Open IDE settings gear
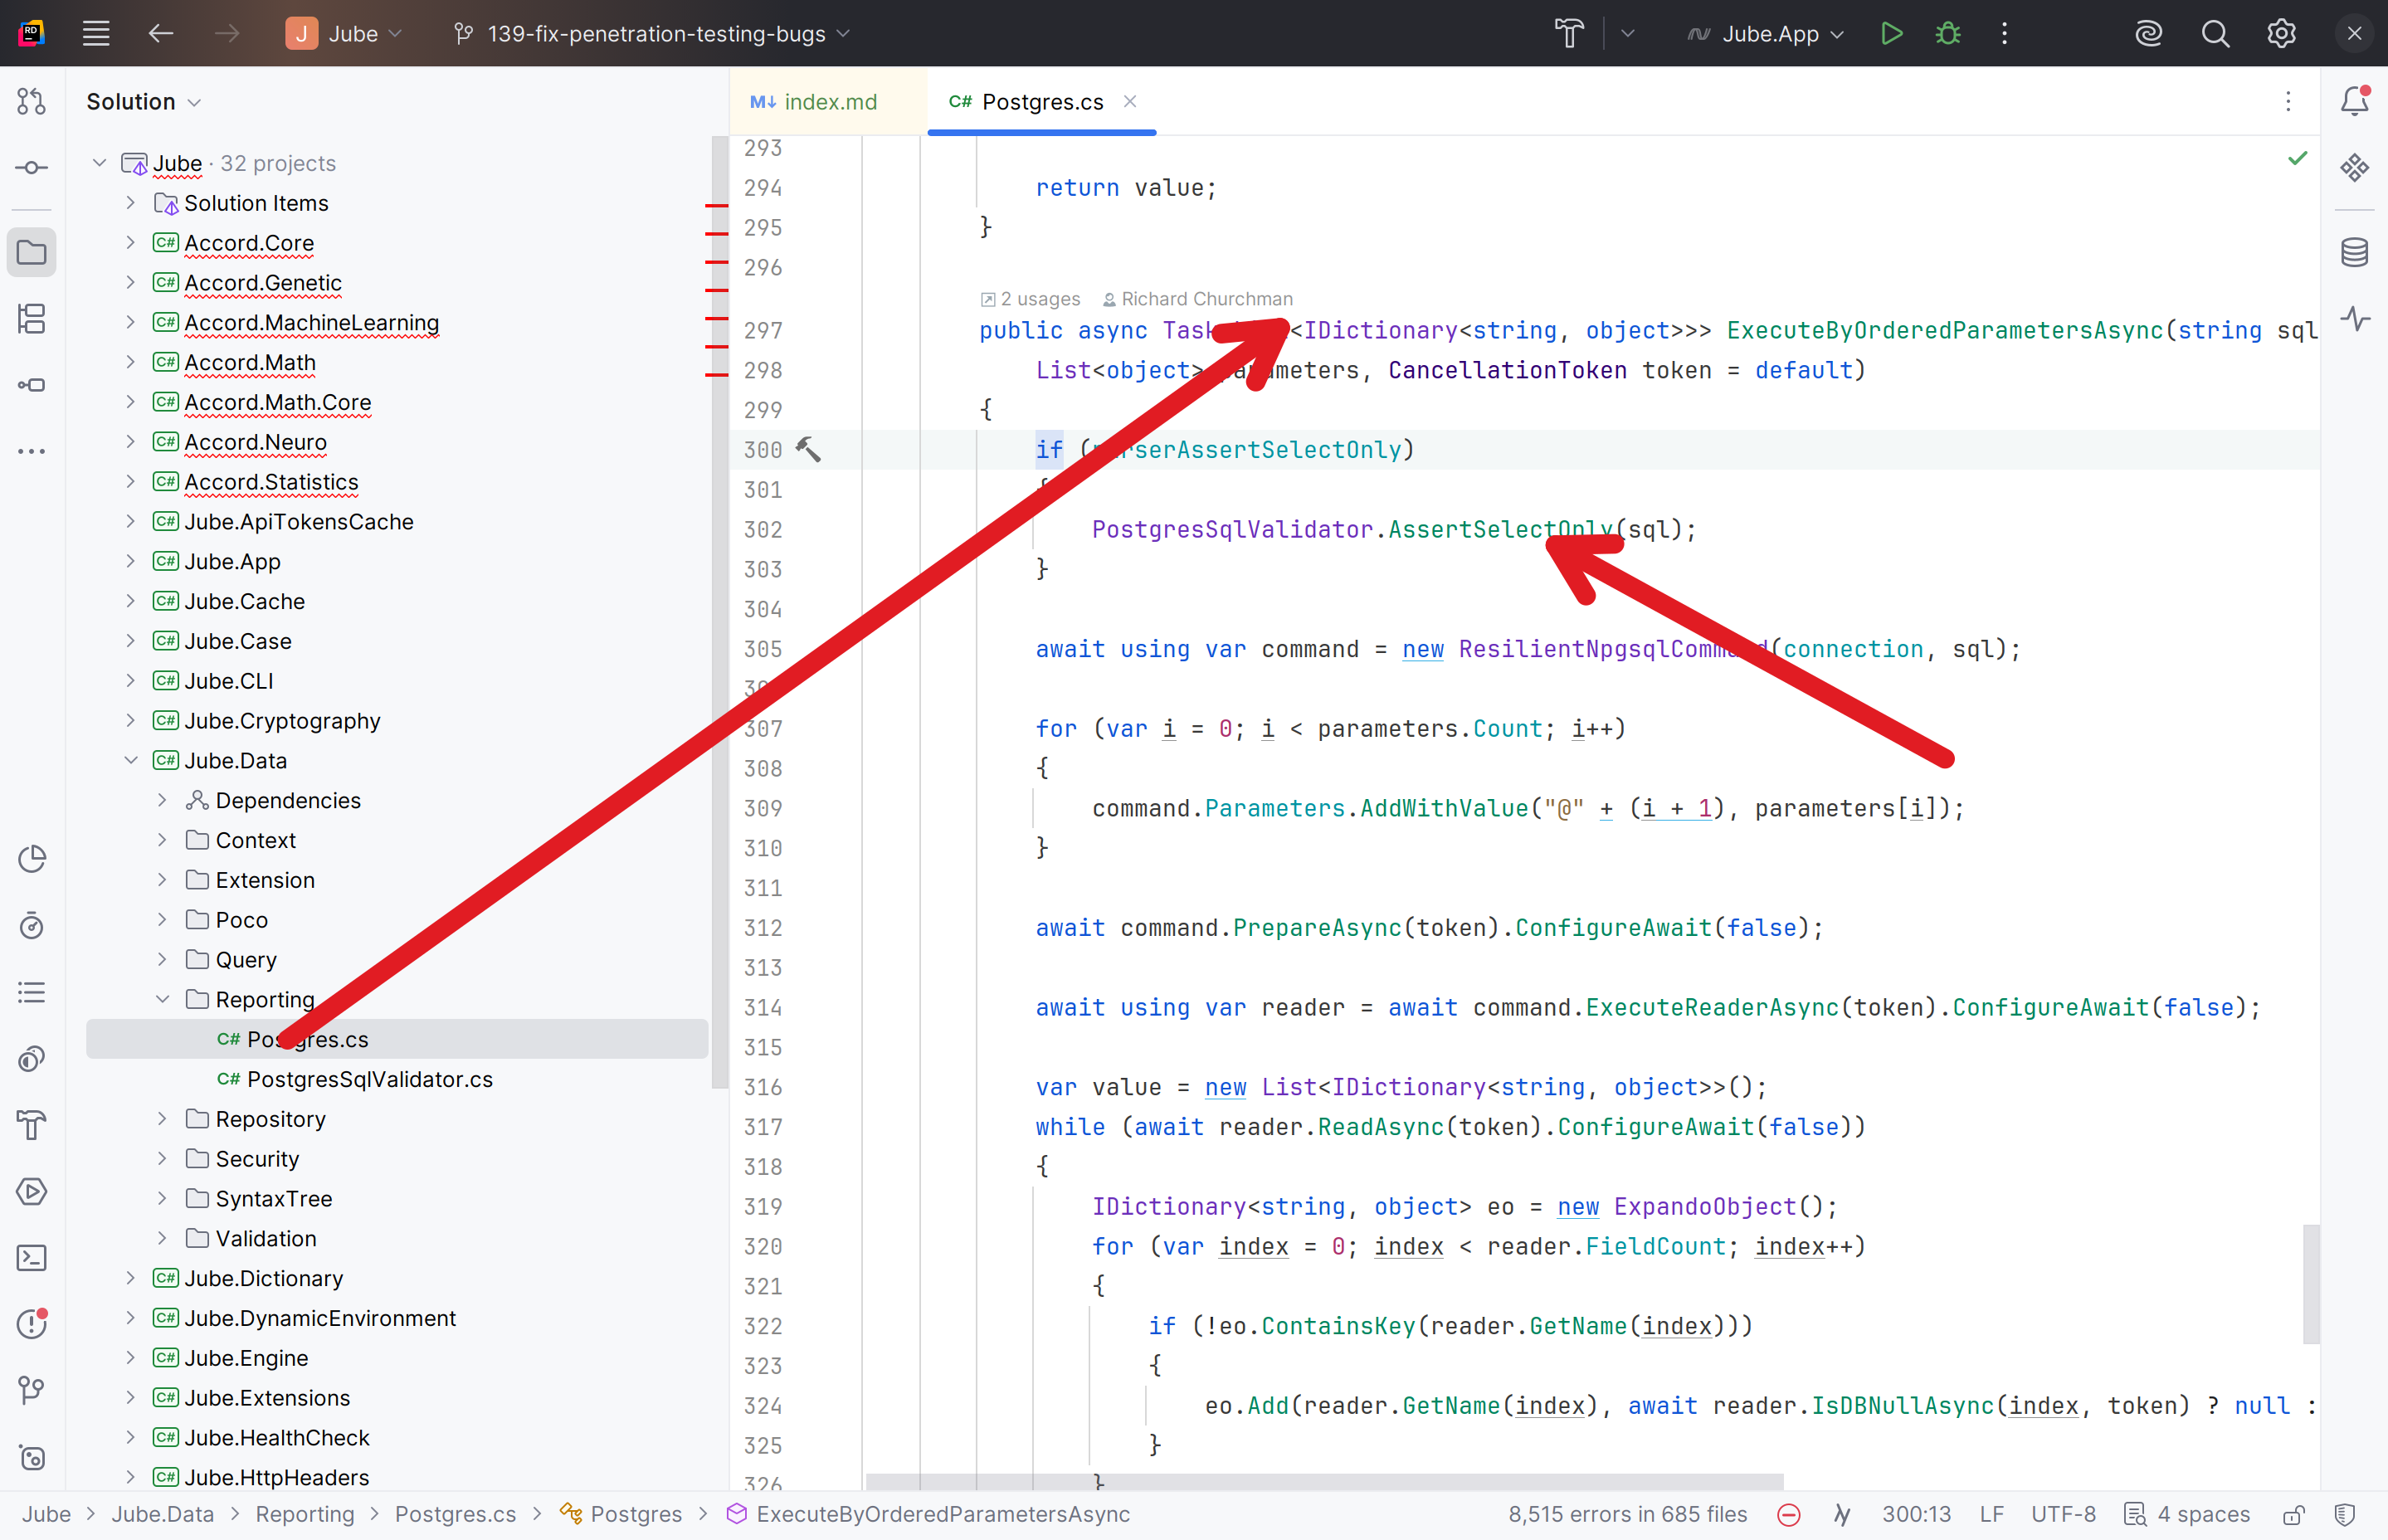Screen dimensions: 2388x1540 pos(2281,33)
